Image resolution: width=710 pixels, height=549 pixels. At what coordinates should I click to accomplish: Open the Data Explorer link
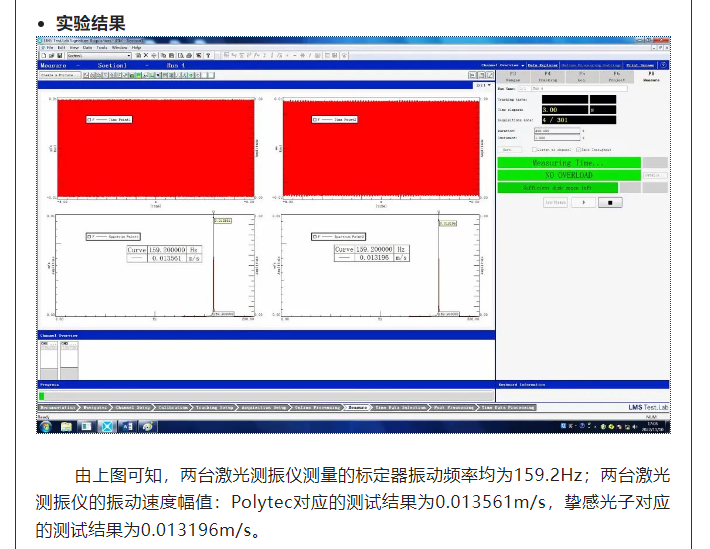tap(542, 66)
